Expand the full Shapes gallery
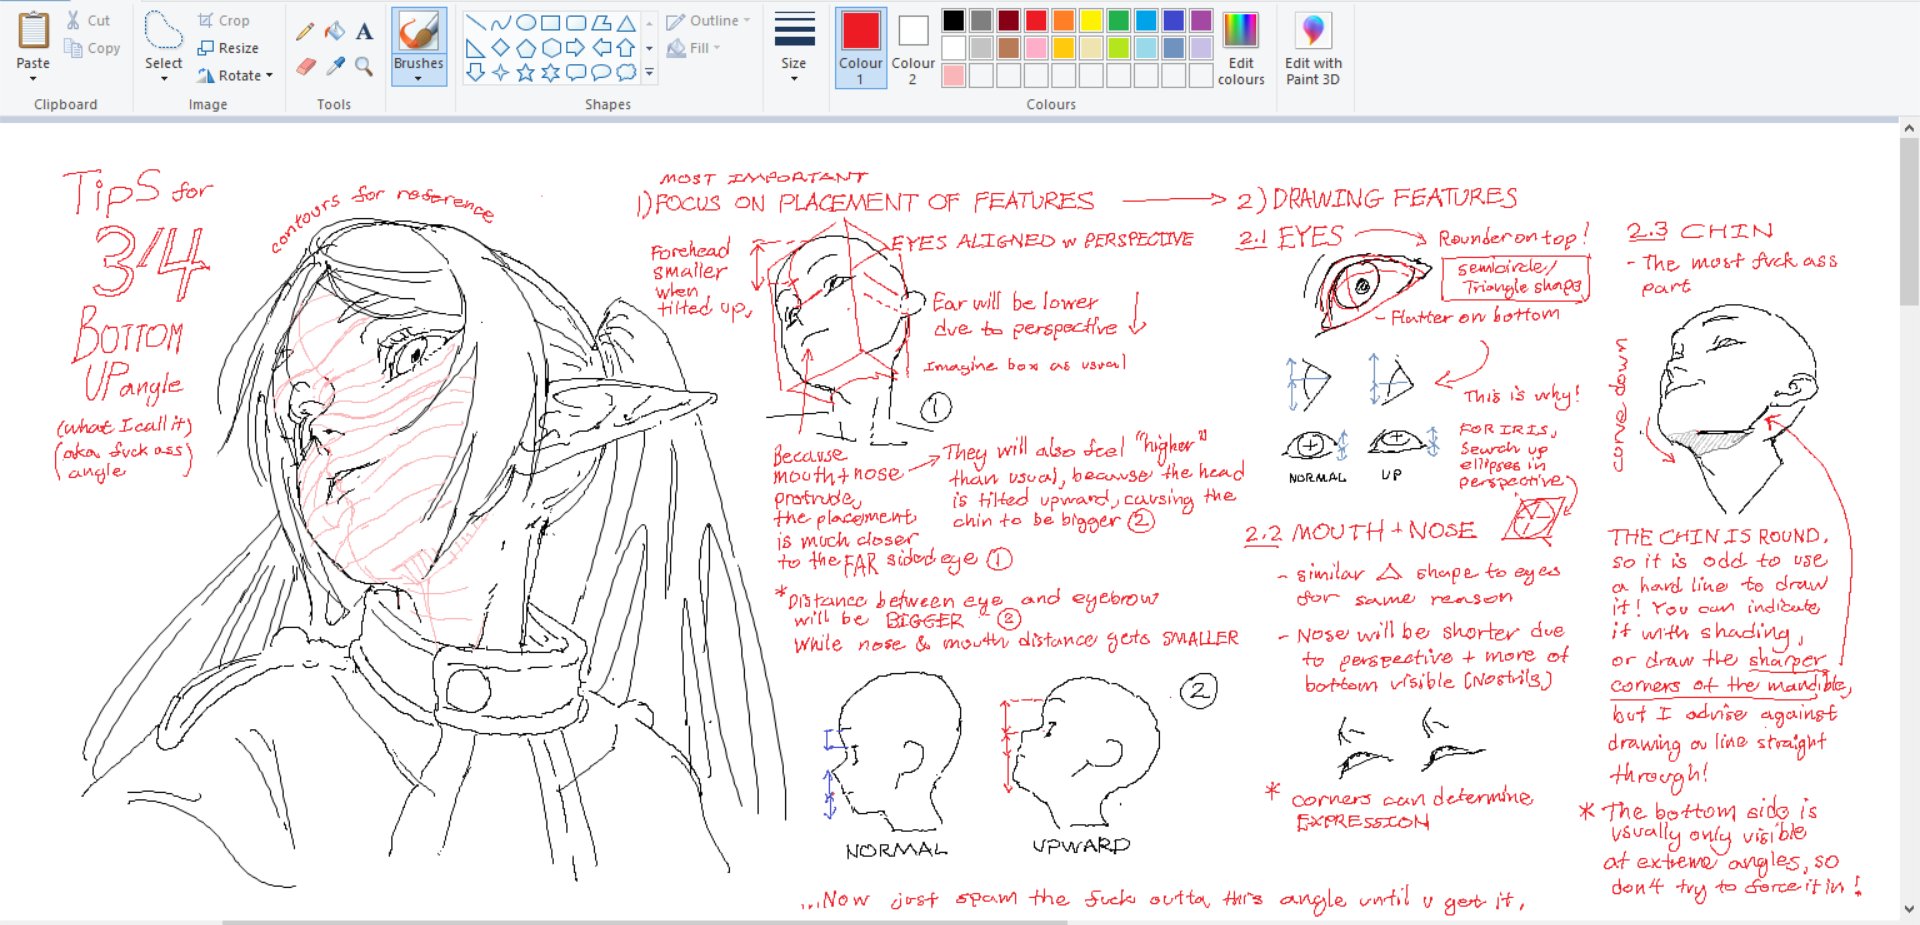 (x=650, y=72)
